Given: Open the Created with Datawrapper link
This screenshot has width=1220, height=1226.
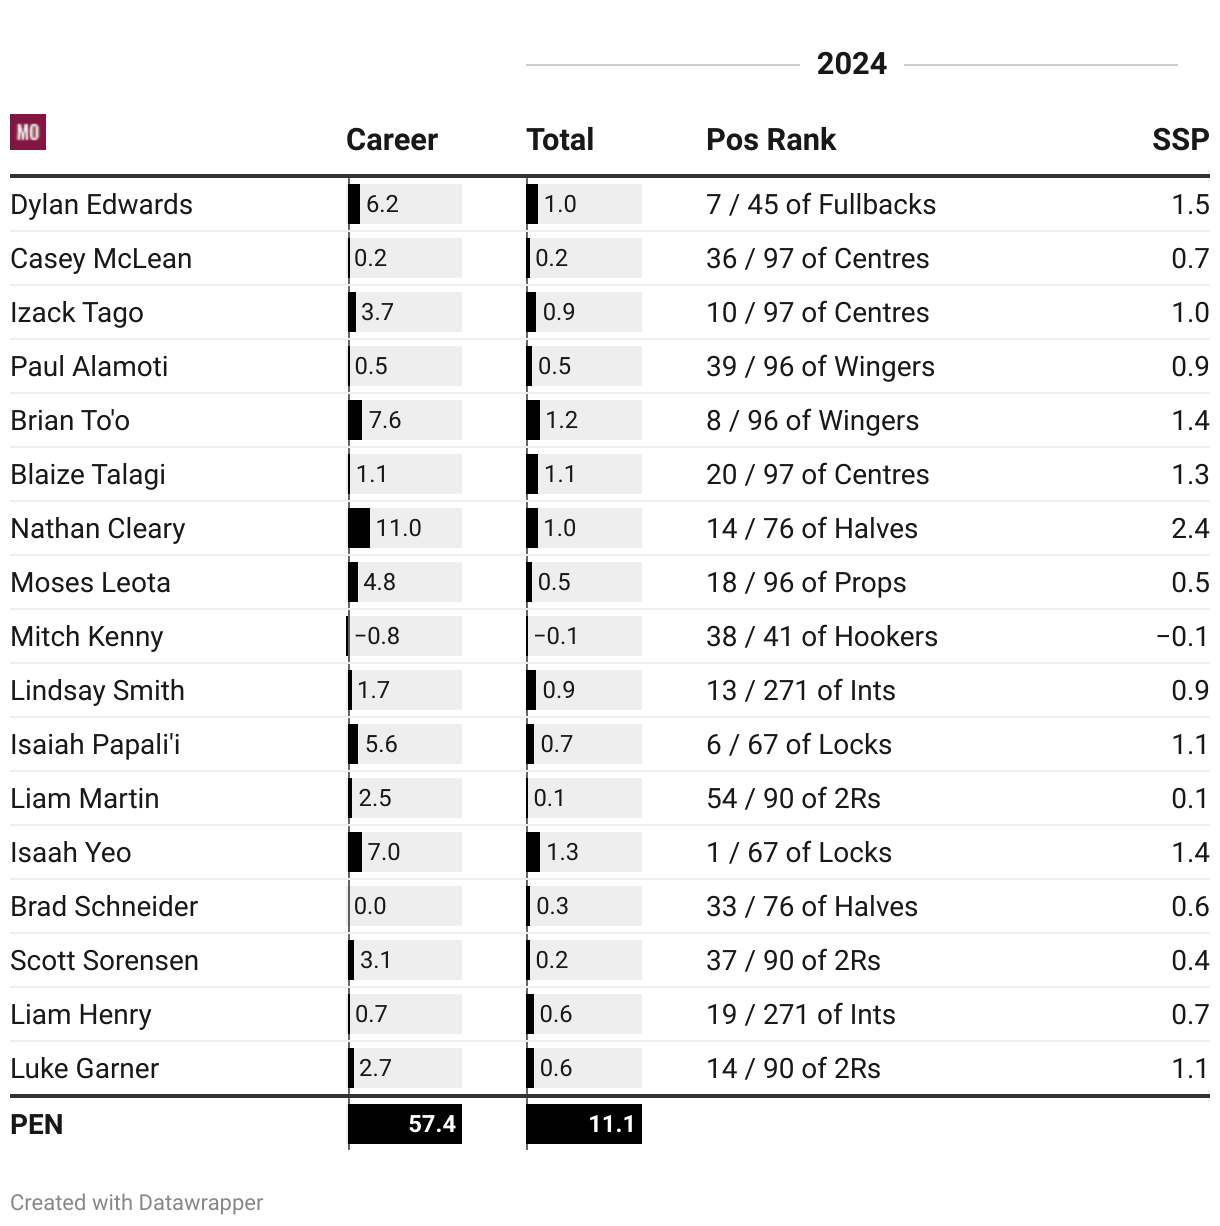Looking at the screenshot, I should pos(137,1202).
